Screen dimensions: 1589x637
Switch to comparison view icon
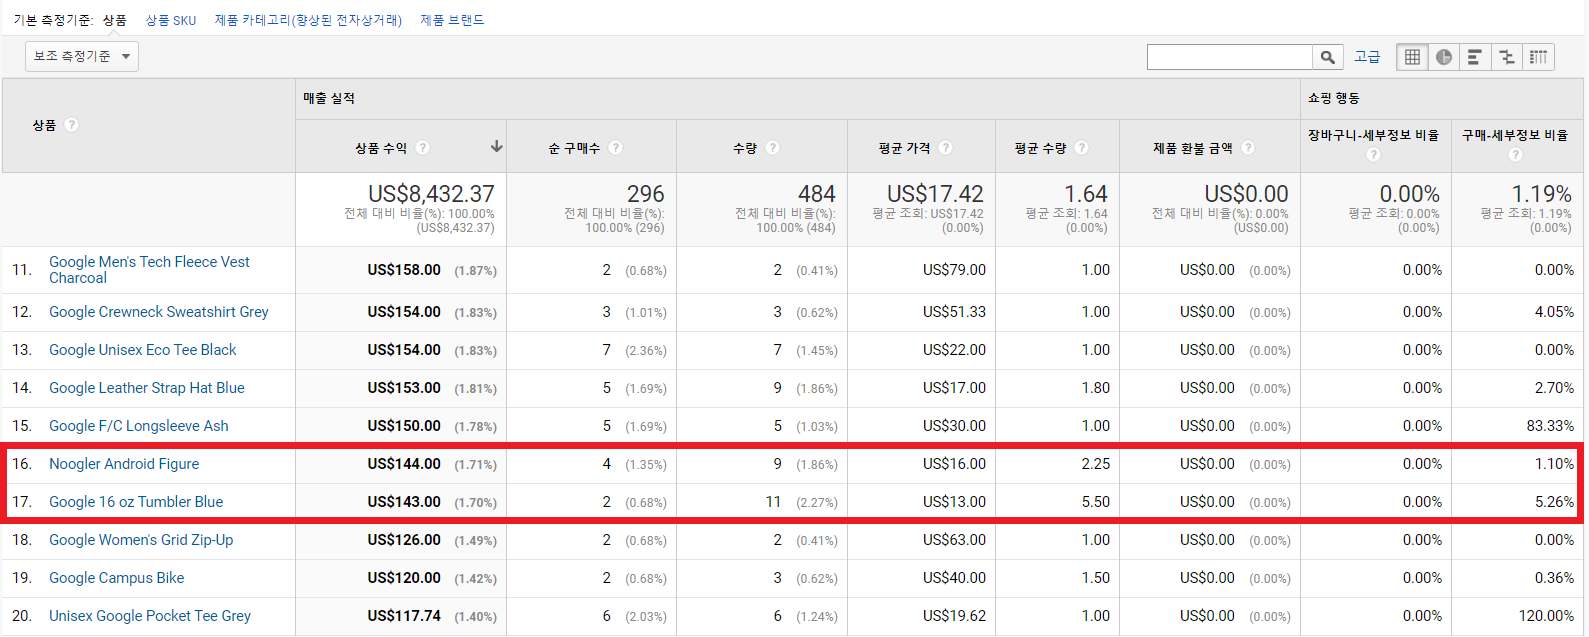tap(1506, 57)
